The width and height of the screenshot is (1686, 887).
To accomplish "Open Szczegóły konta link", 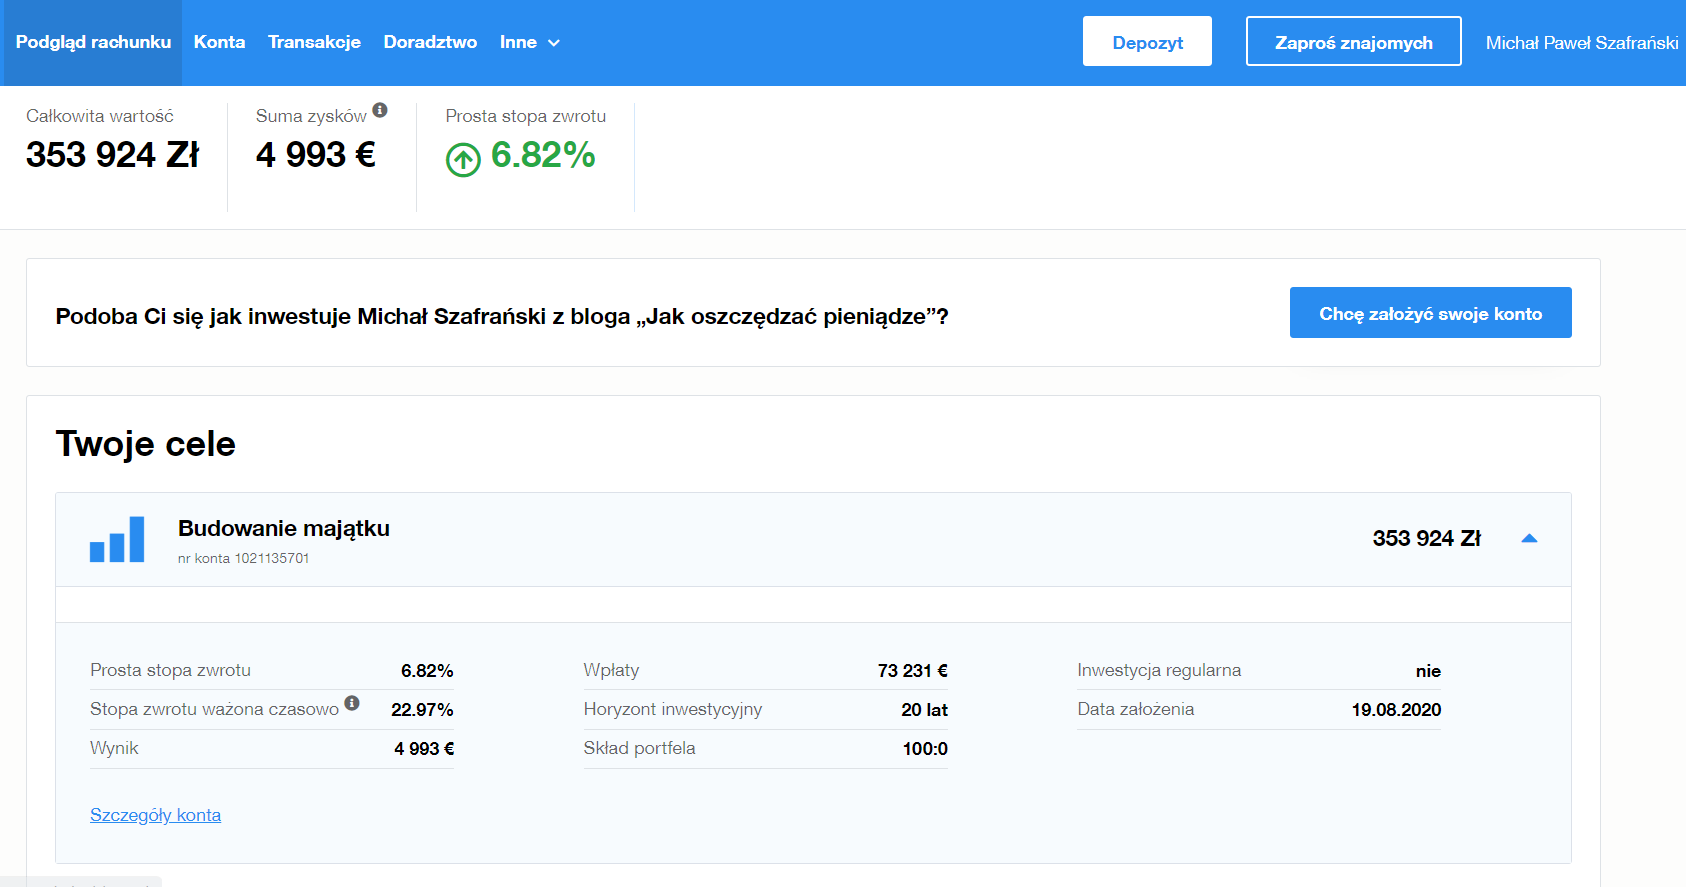I will [x=155, y=815].
